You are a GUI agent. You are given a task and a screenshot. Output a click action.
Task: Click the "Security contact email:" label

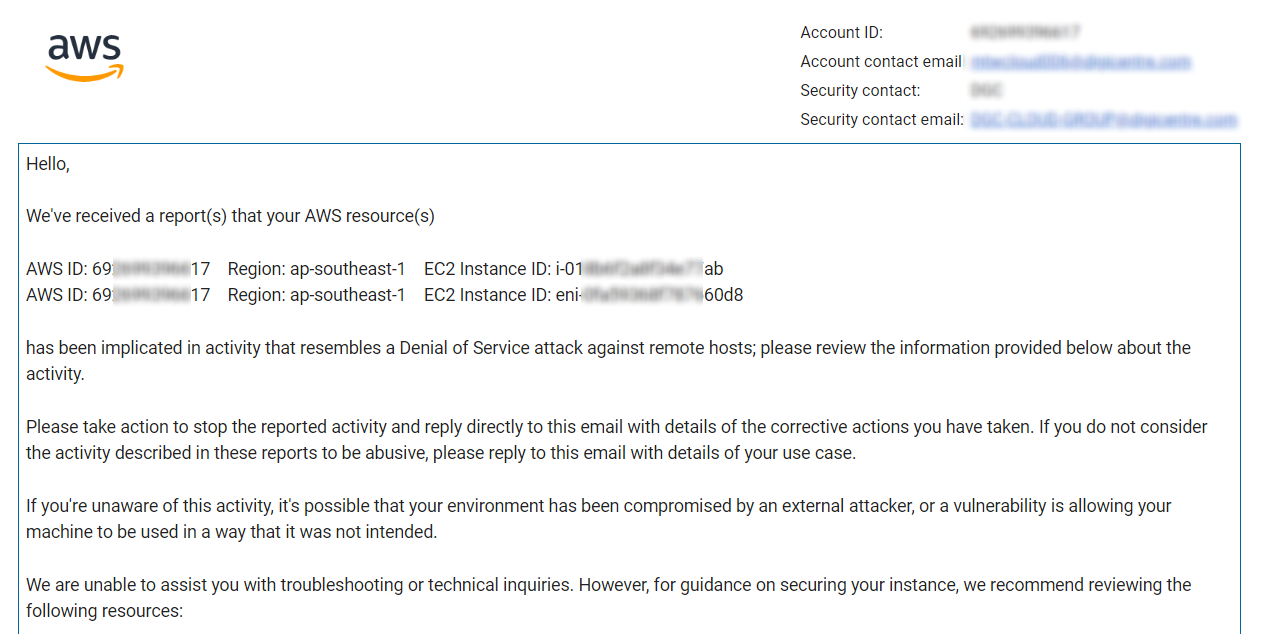click(x=882, y=120)
